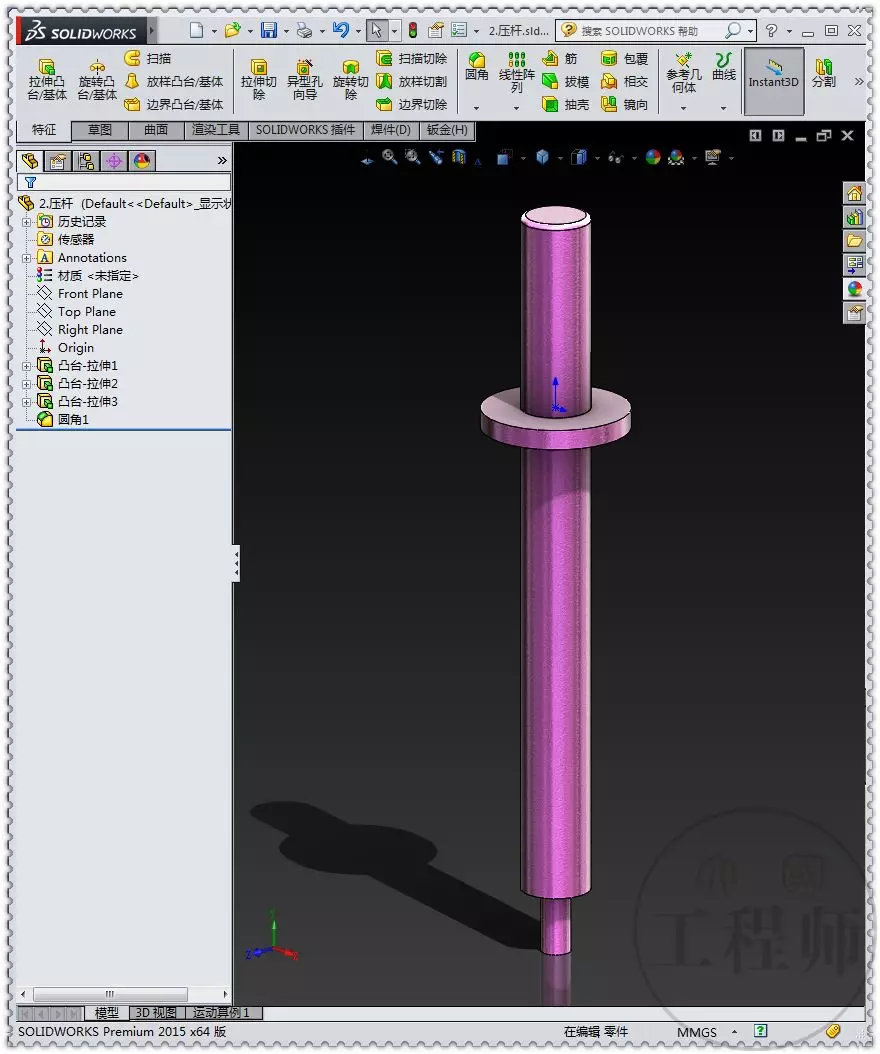Switch to the 草图 (Sketch) tab
880x1054 pixels.
tap(99, 130)
